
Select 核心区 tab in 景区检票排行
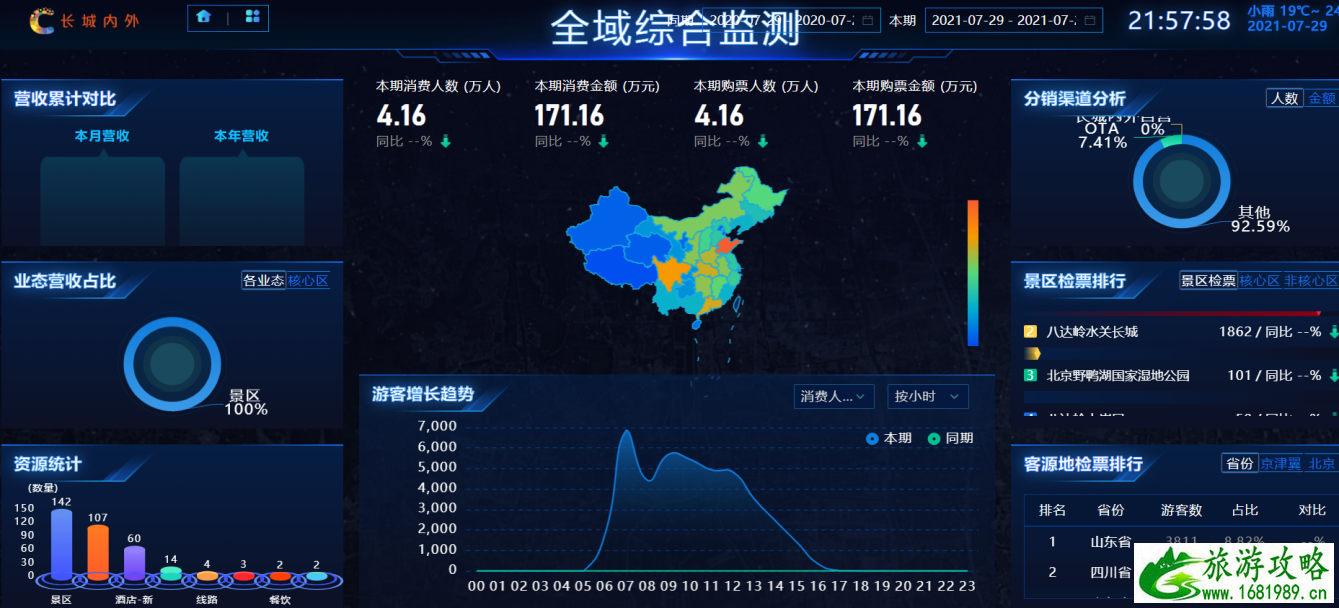coord(1260,280)
